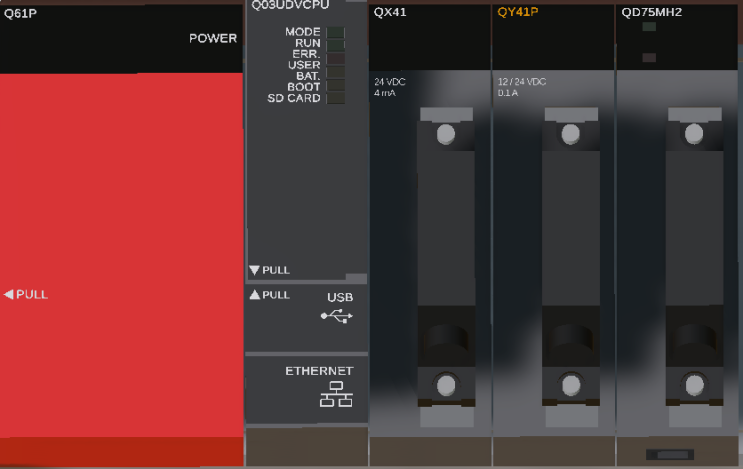Viewport: 743px width, 469px height.
Task: Select the QD75MH2 module label
Action: [x=652, y=12]
